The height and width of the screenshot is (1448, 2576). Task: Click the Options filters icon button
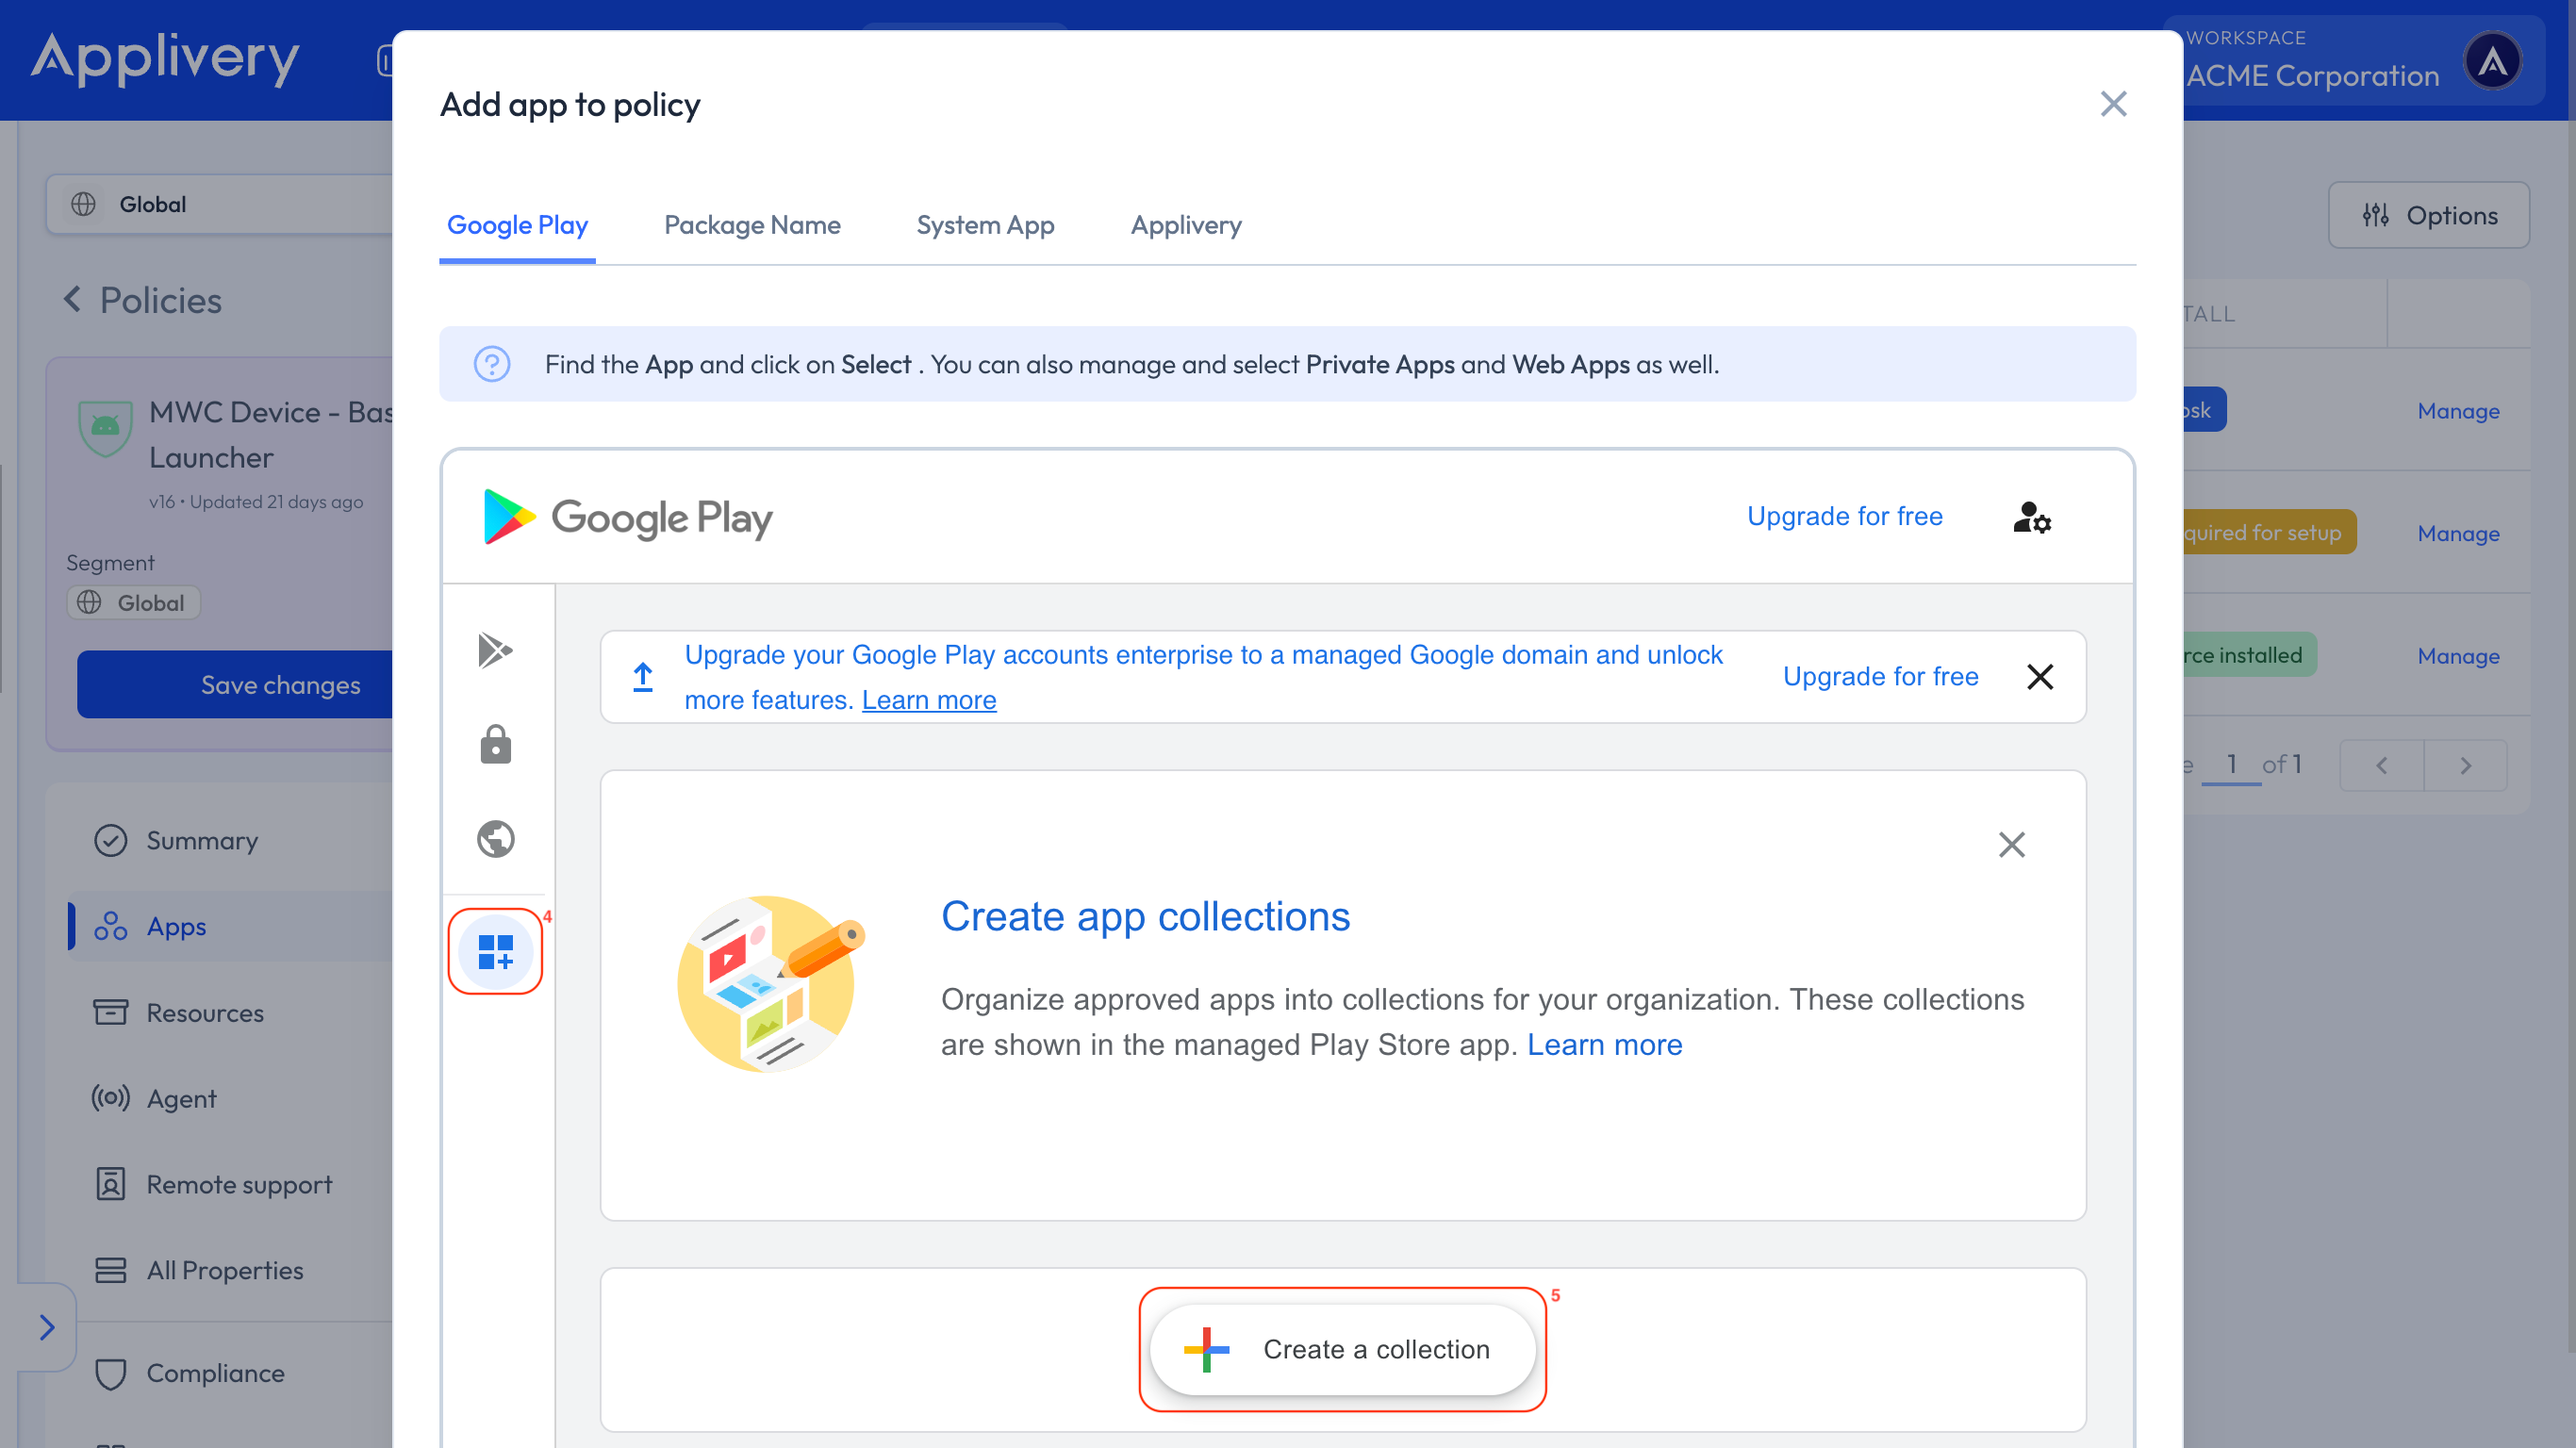(x=2377, y=215)
